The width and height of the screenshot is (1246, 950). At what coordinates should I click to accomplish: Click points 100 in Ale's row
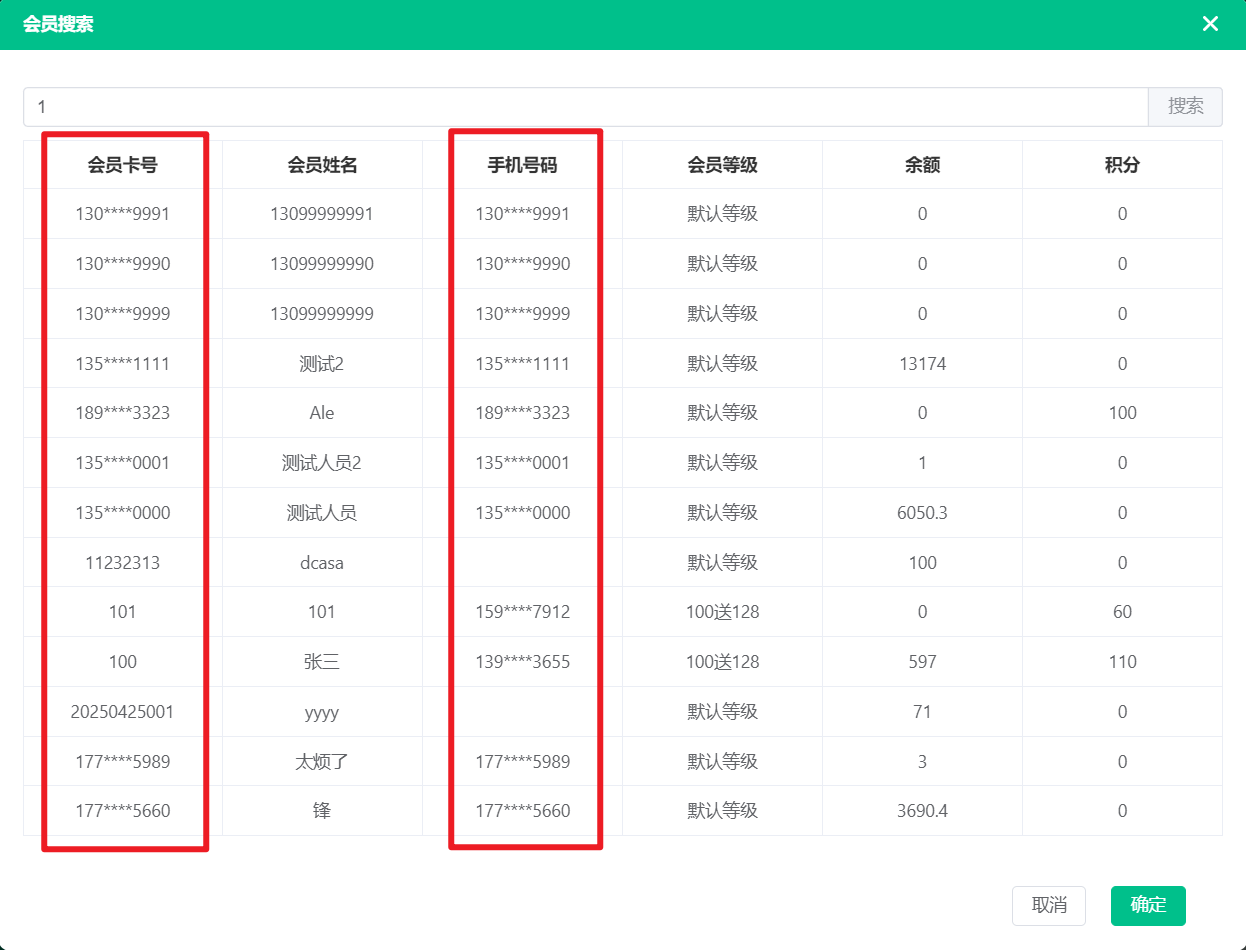tap(1122, 413)
